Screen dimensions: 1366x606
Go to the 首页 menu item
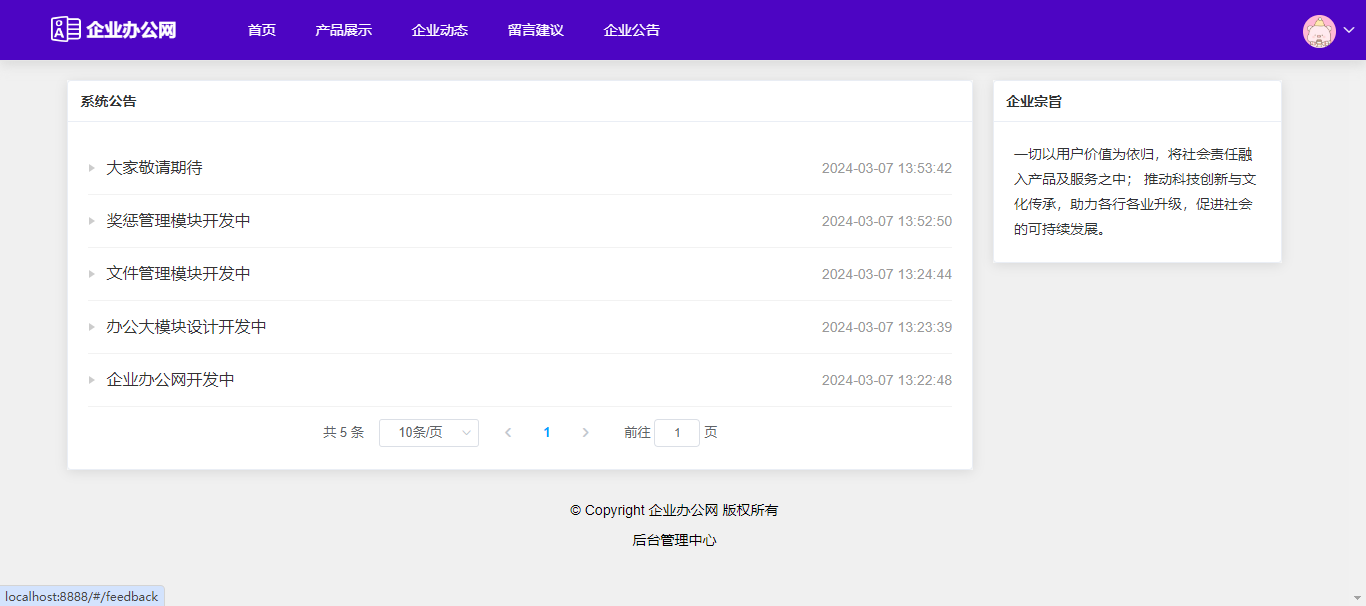coord(262,30)
